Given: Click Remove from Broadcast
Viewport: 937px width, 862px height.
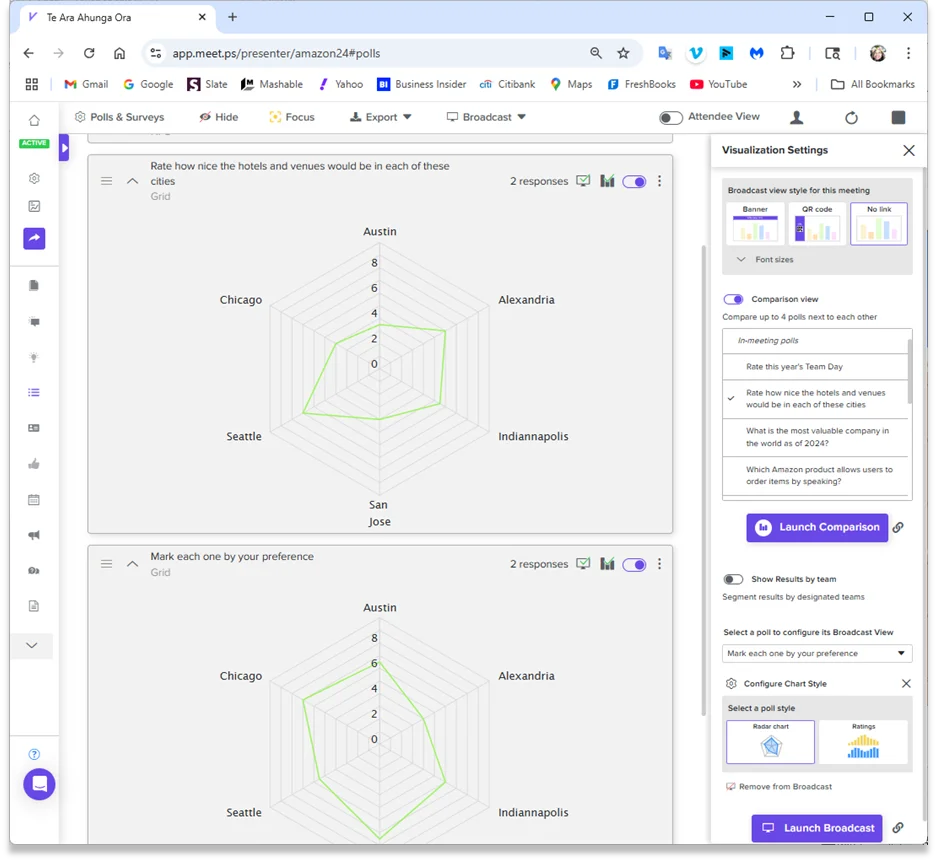Looking at the screenshot, I should click(779, 787).
